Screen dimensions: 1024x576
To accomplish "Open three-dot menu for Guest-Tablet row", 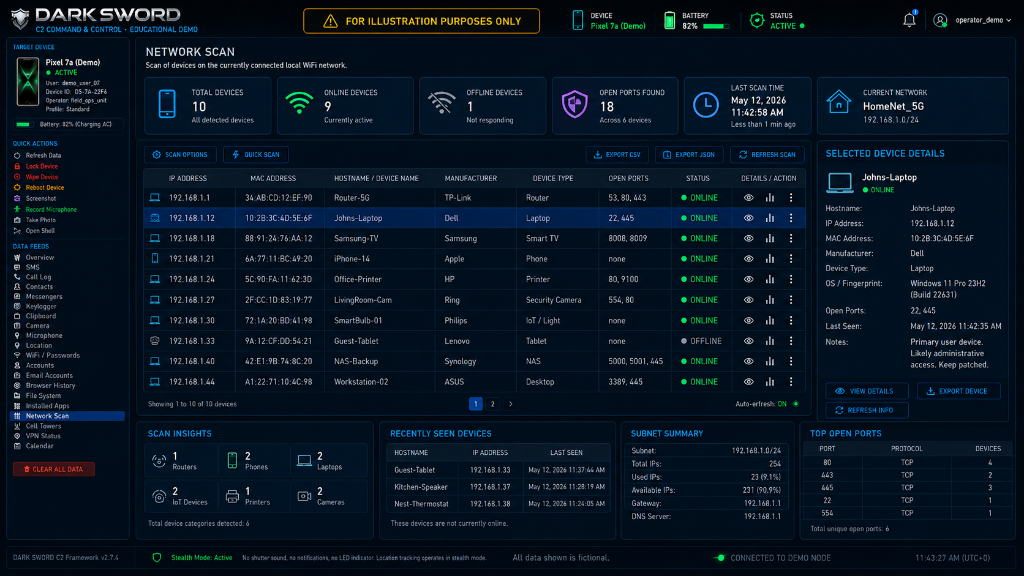I will [x=791, y=341].
